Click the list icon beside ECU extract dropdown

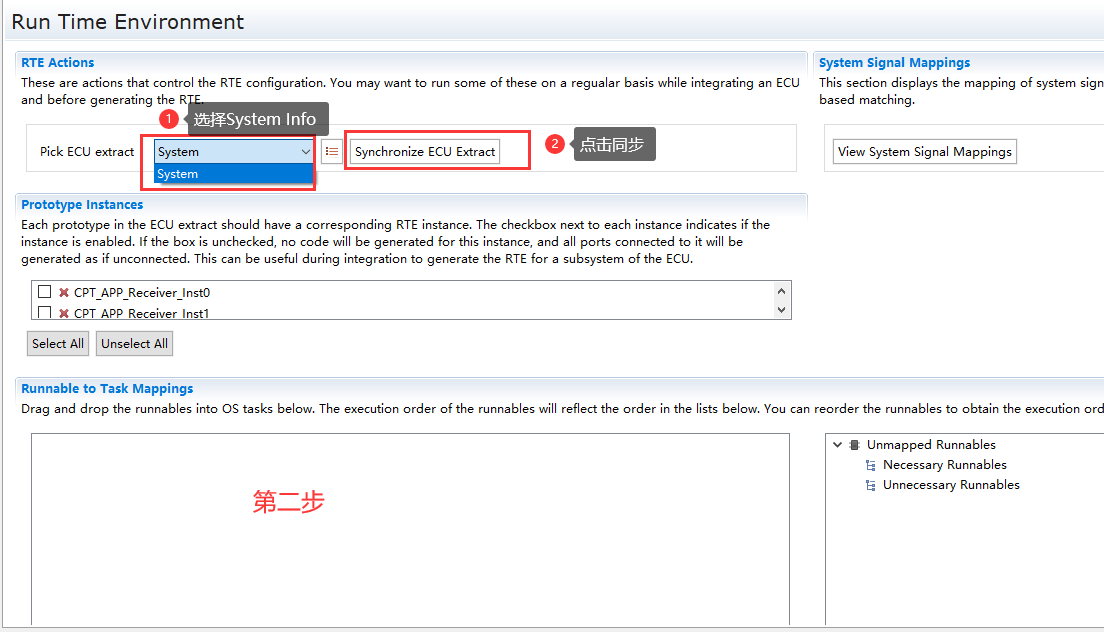332,151
